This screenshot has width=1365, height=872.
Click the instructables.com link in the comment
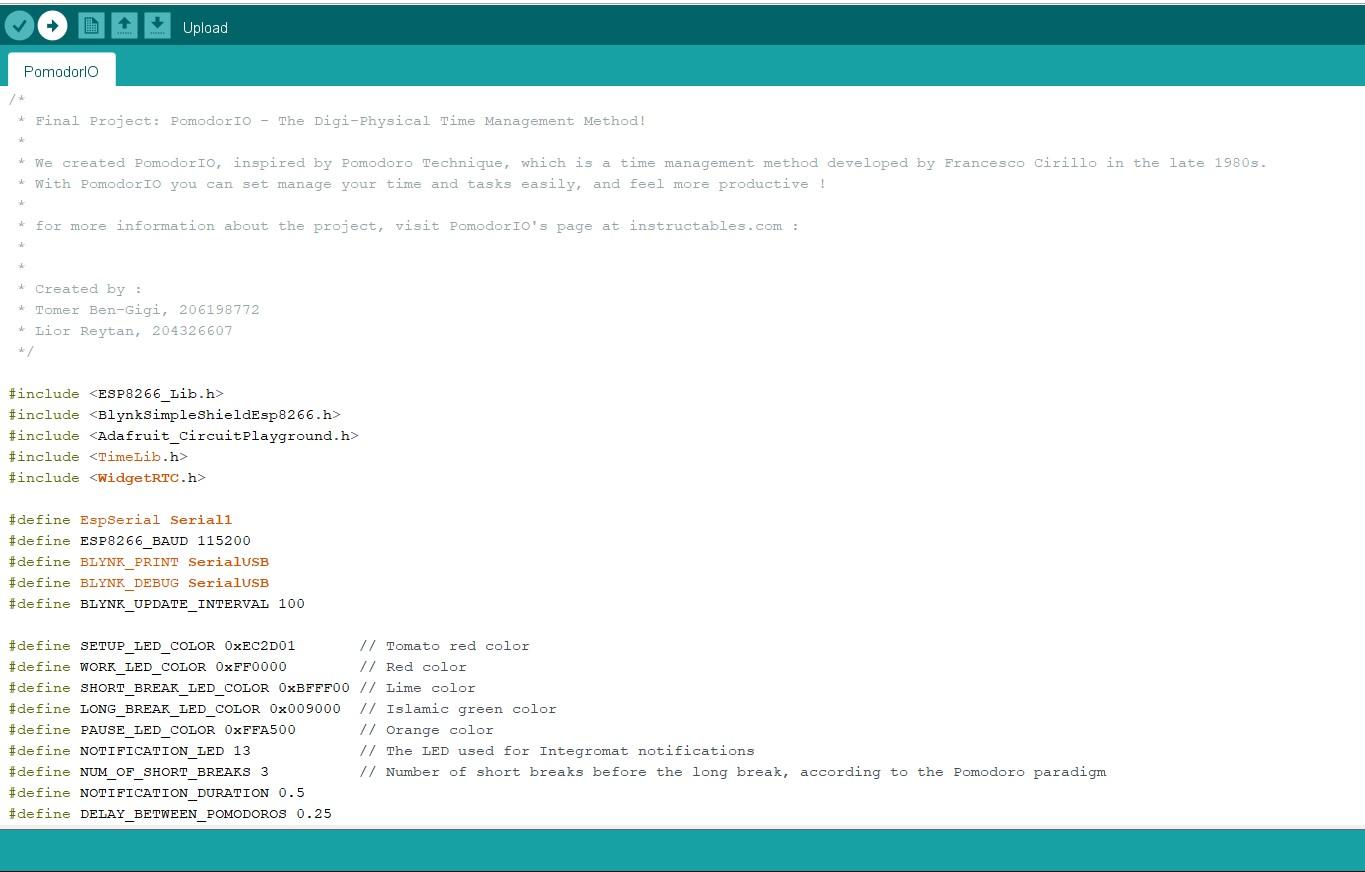tap(706, 225)
